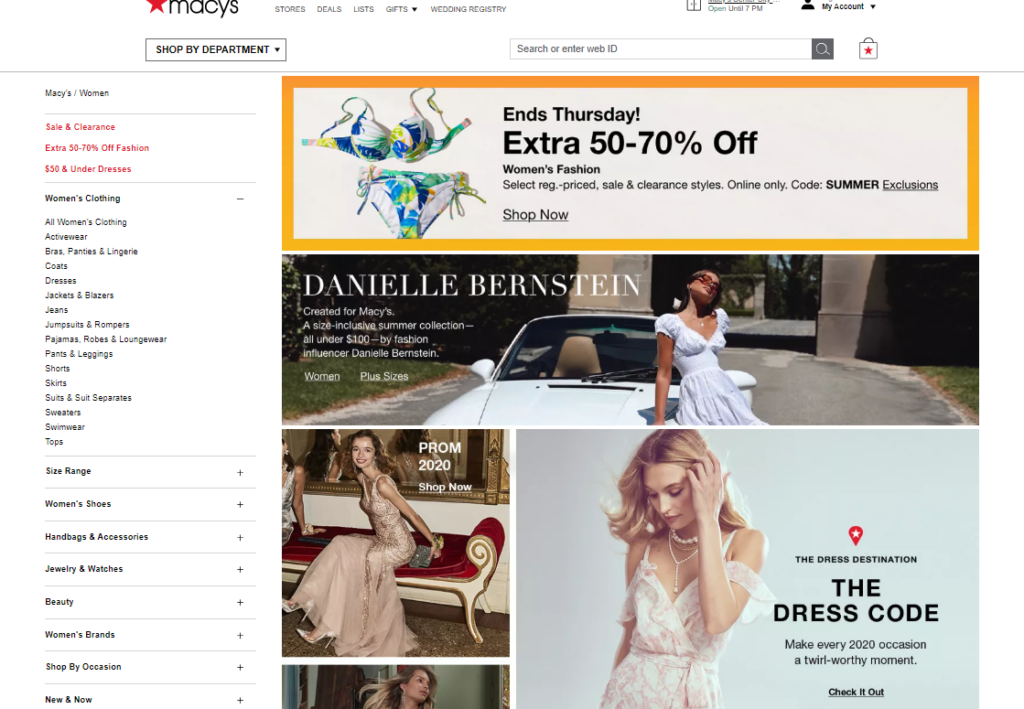Click Shop Now in the sale banner
The image size is (1024, 709).
[x=536, y=215]
